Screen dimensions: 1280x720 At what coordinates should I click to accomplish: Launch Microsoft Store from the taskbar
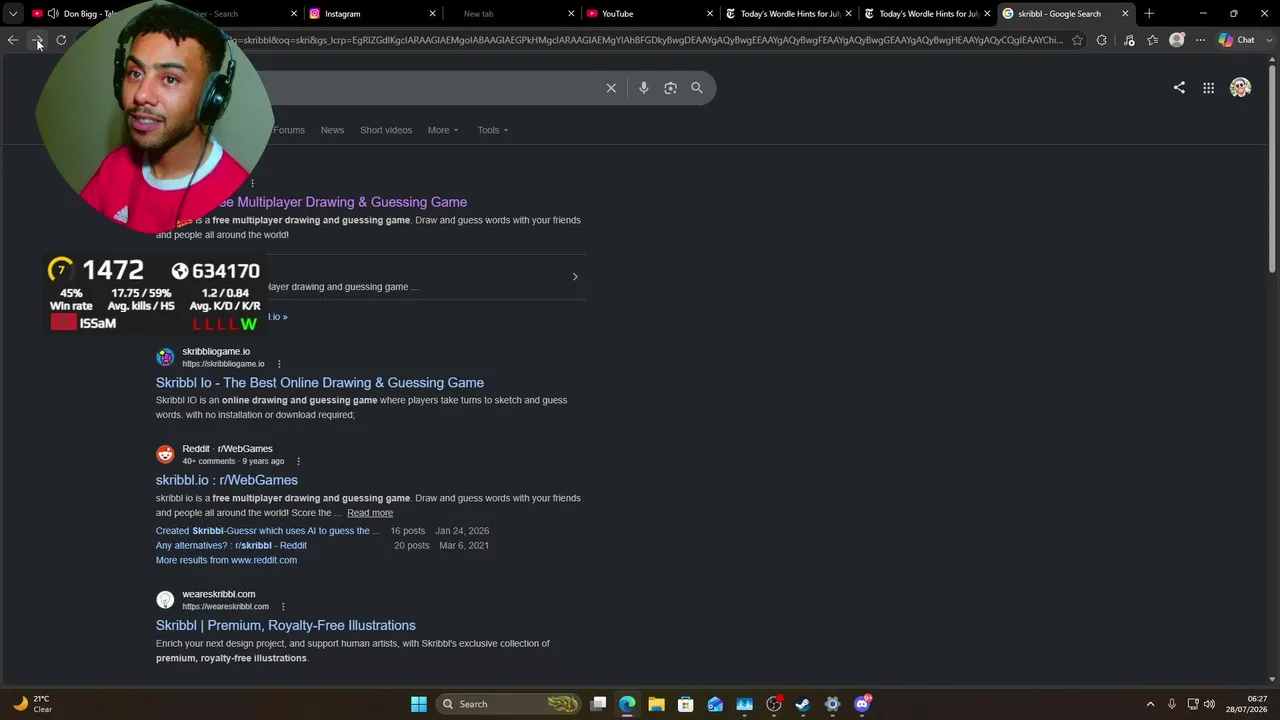685,704
